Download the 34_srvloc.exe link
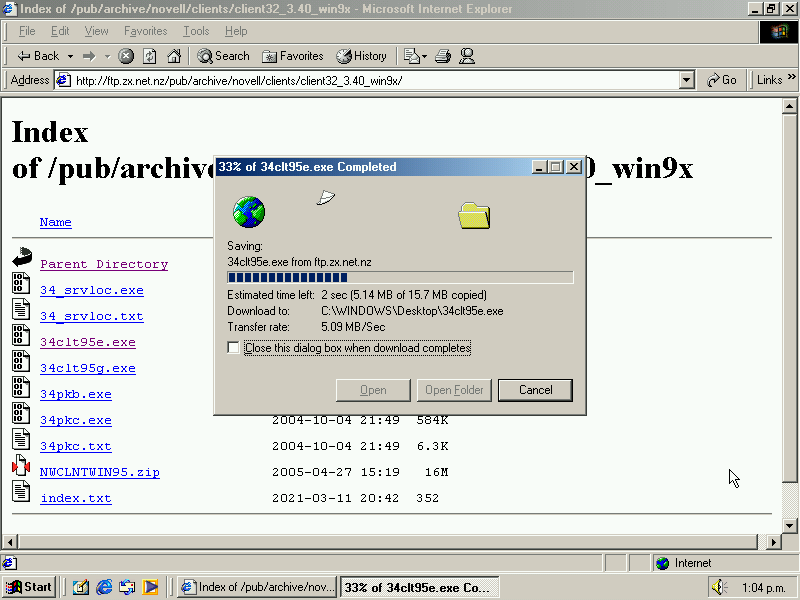Viewport: 800px width, 600px height. (92, 290)
